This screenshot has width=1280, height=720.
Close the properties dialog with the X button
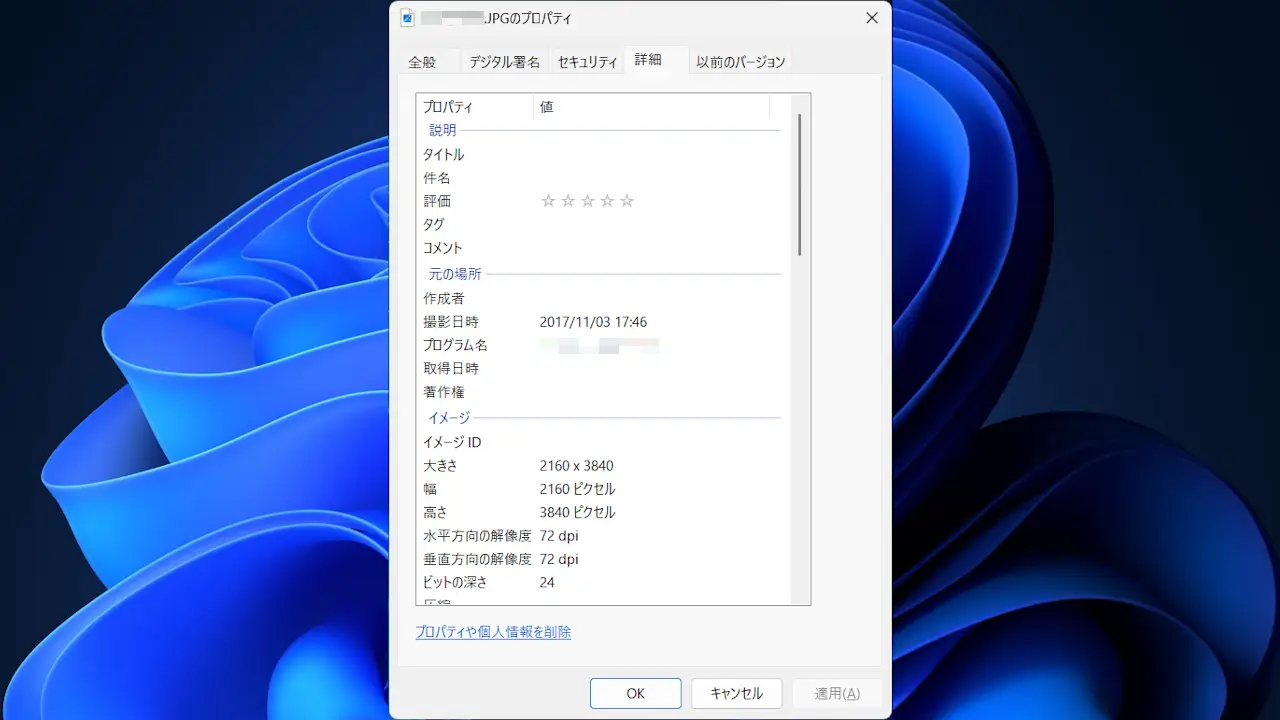pos(872,18)
